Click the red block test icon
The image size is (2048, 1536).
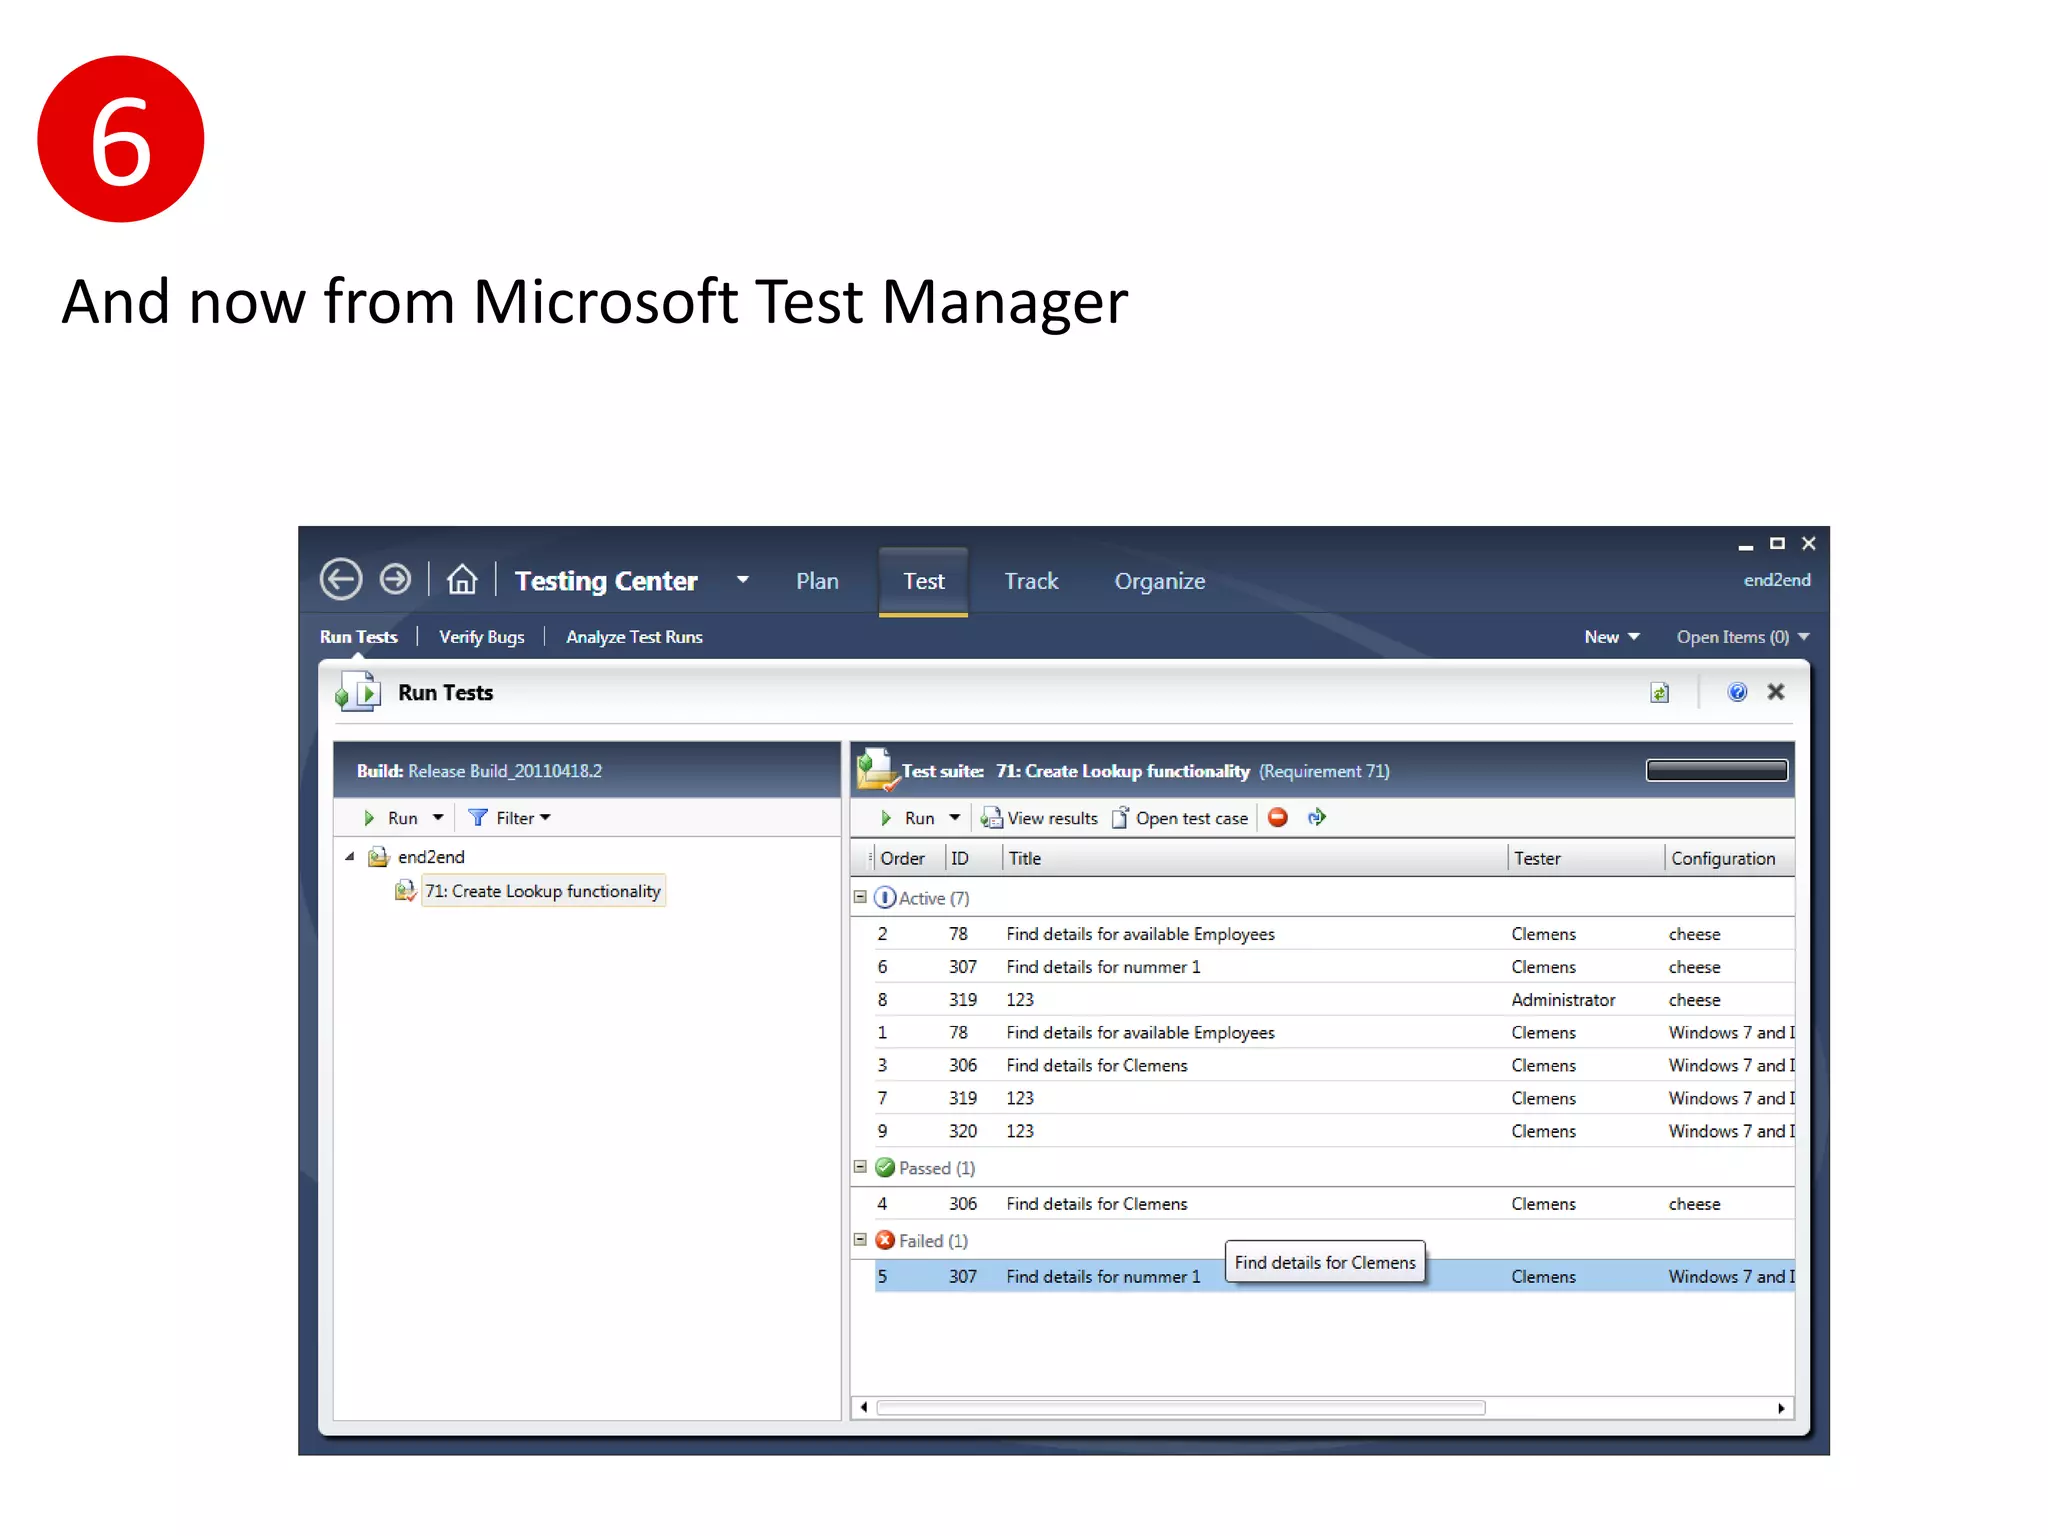tap(1277, 817)
